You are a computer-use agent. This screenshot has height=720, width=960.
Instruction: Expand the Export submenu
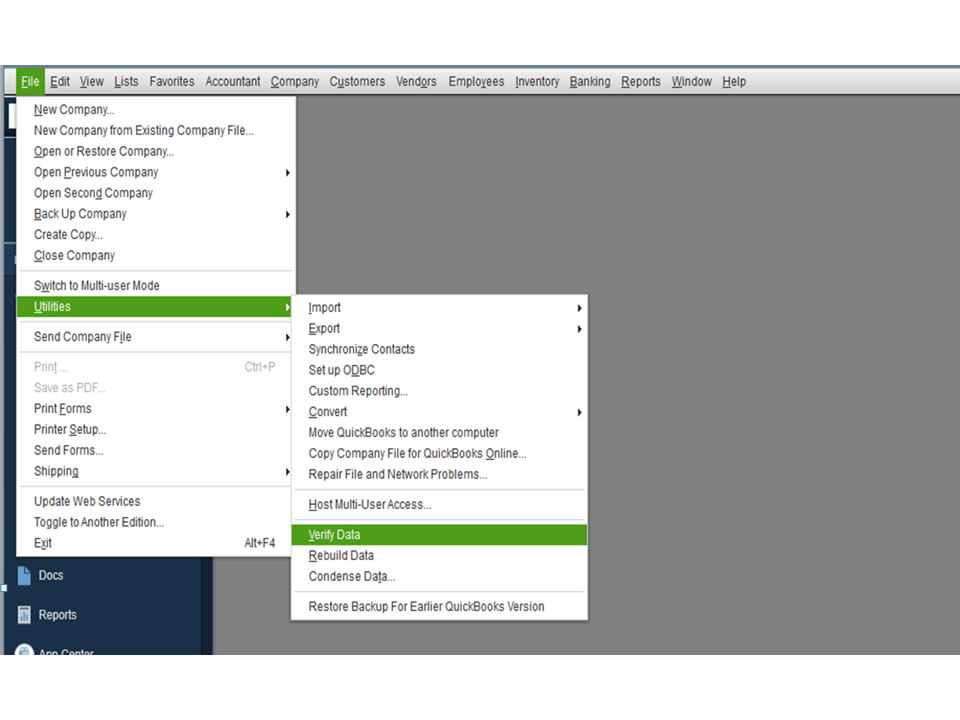(440, 328)
